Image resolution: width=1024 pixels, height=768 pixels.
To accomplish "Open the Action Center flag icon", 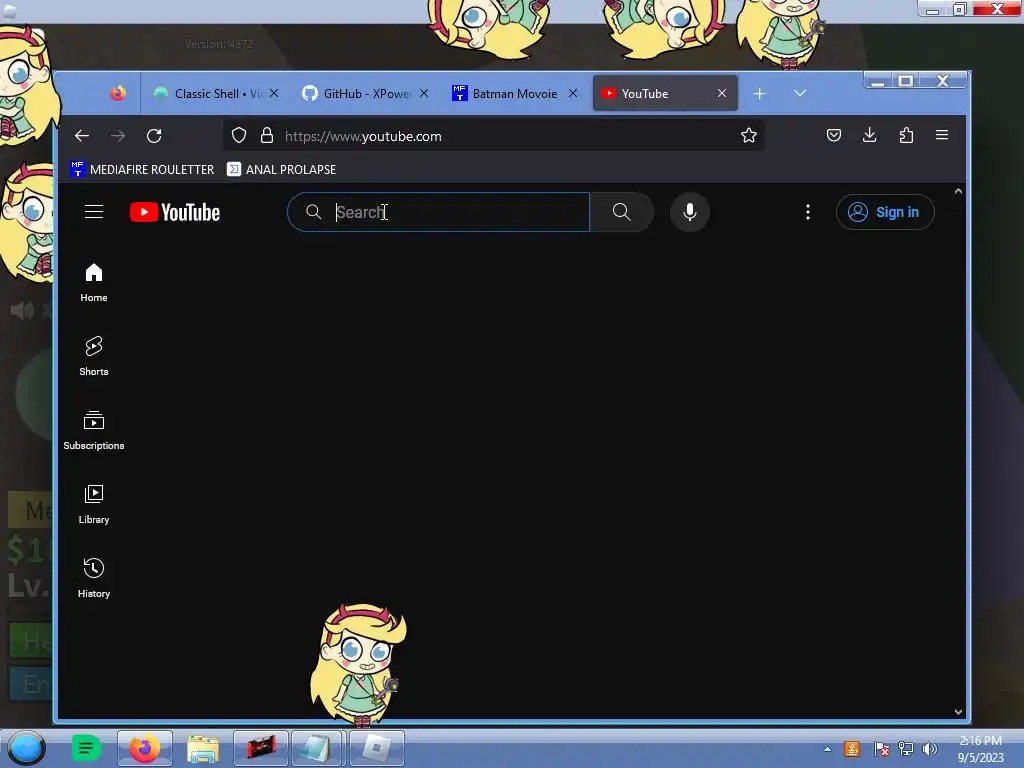I will (881, 749).
